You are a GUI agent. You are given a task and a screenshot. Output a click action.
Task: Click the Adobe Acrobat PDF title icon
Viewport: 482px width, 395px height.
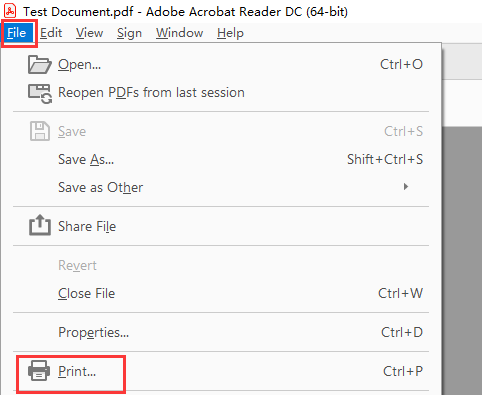coord(10,11)
